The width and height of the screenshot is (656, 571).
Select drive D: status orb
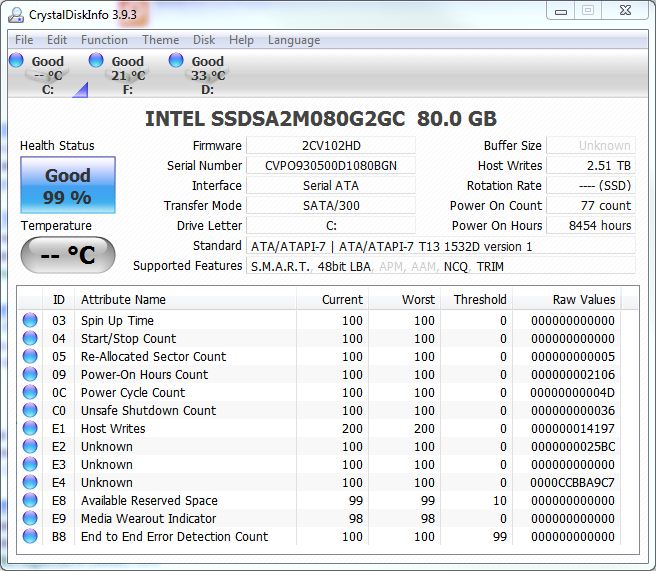click(176, 60)
